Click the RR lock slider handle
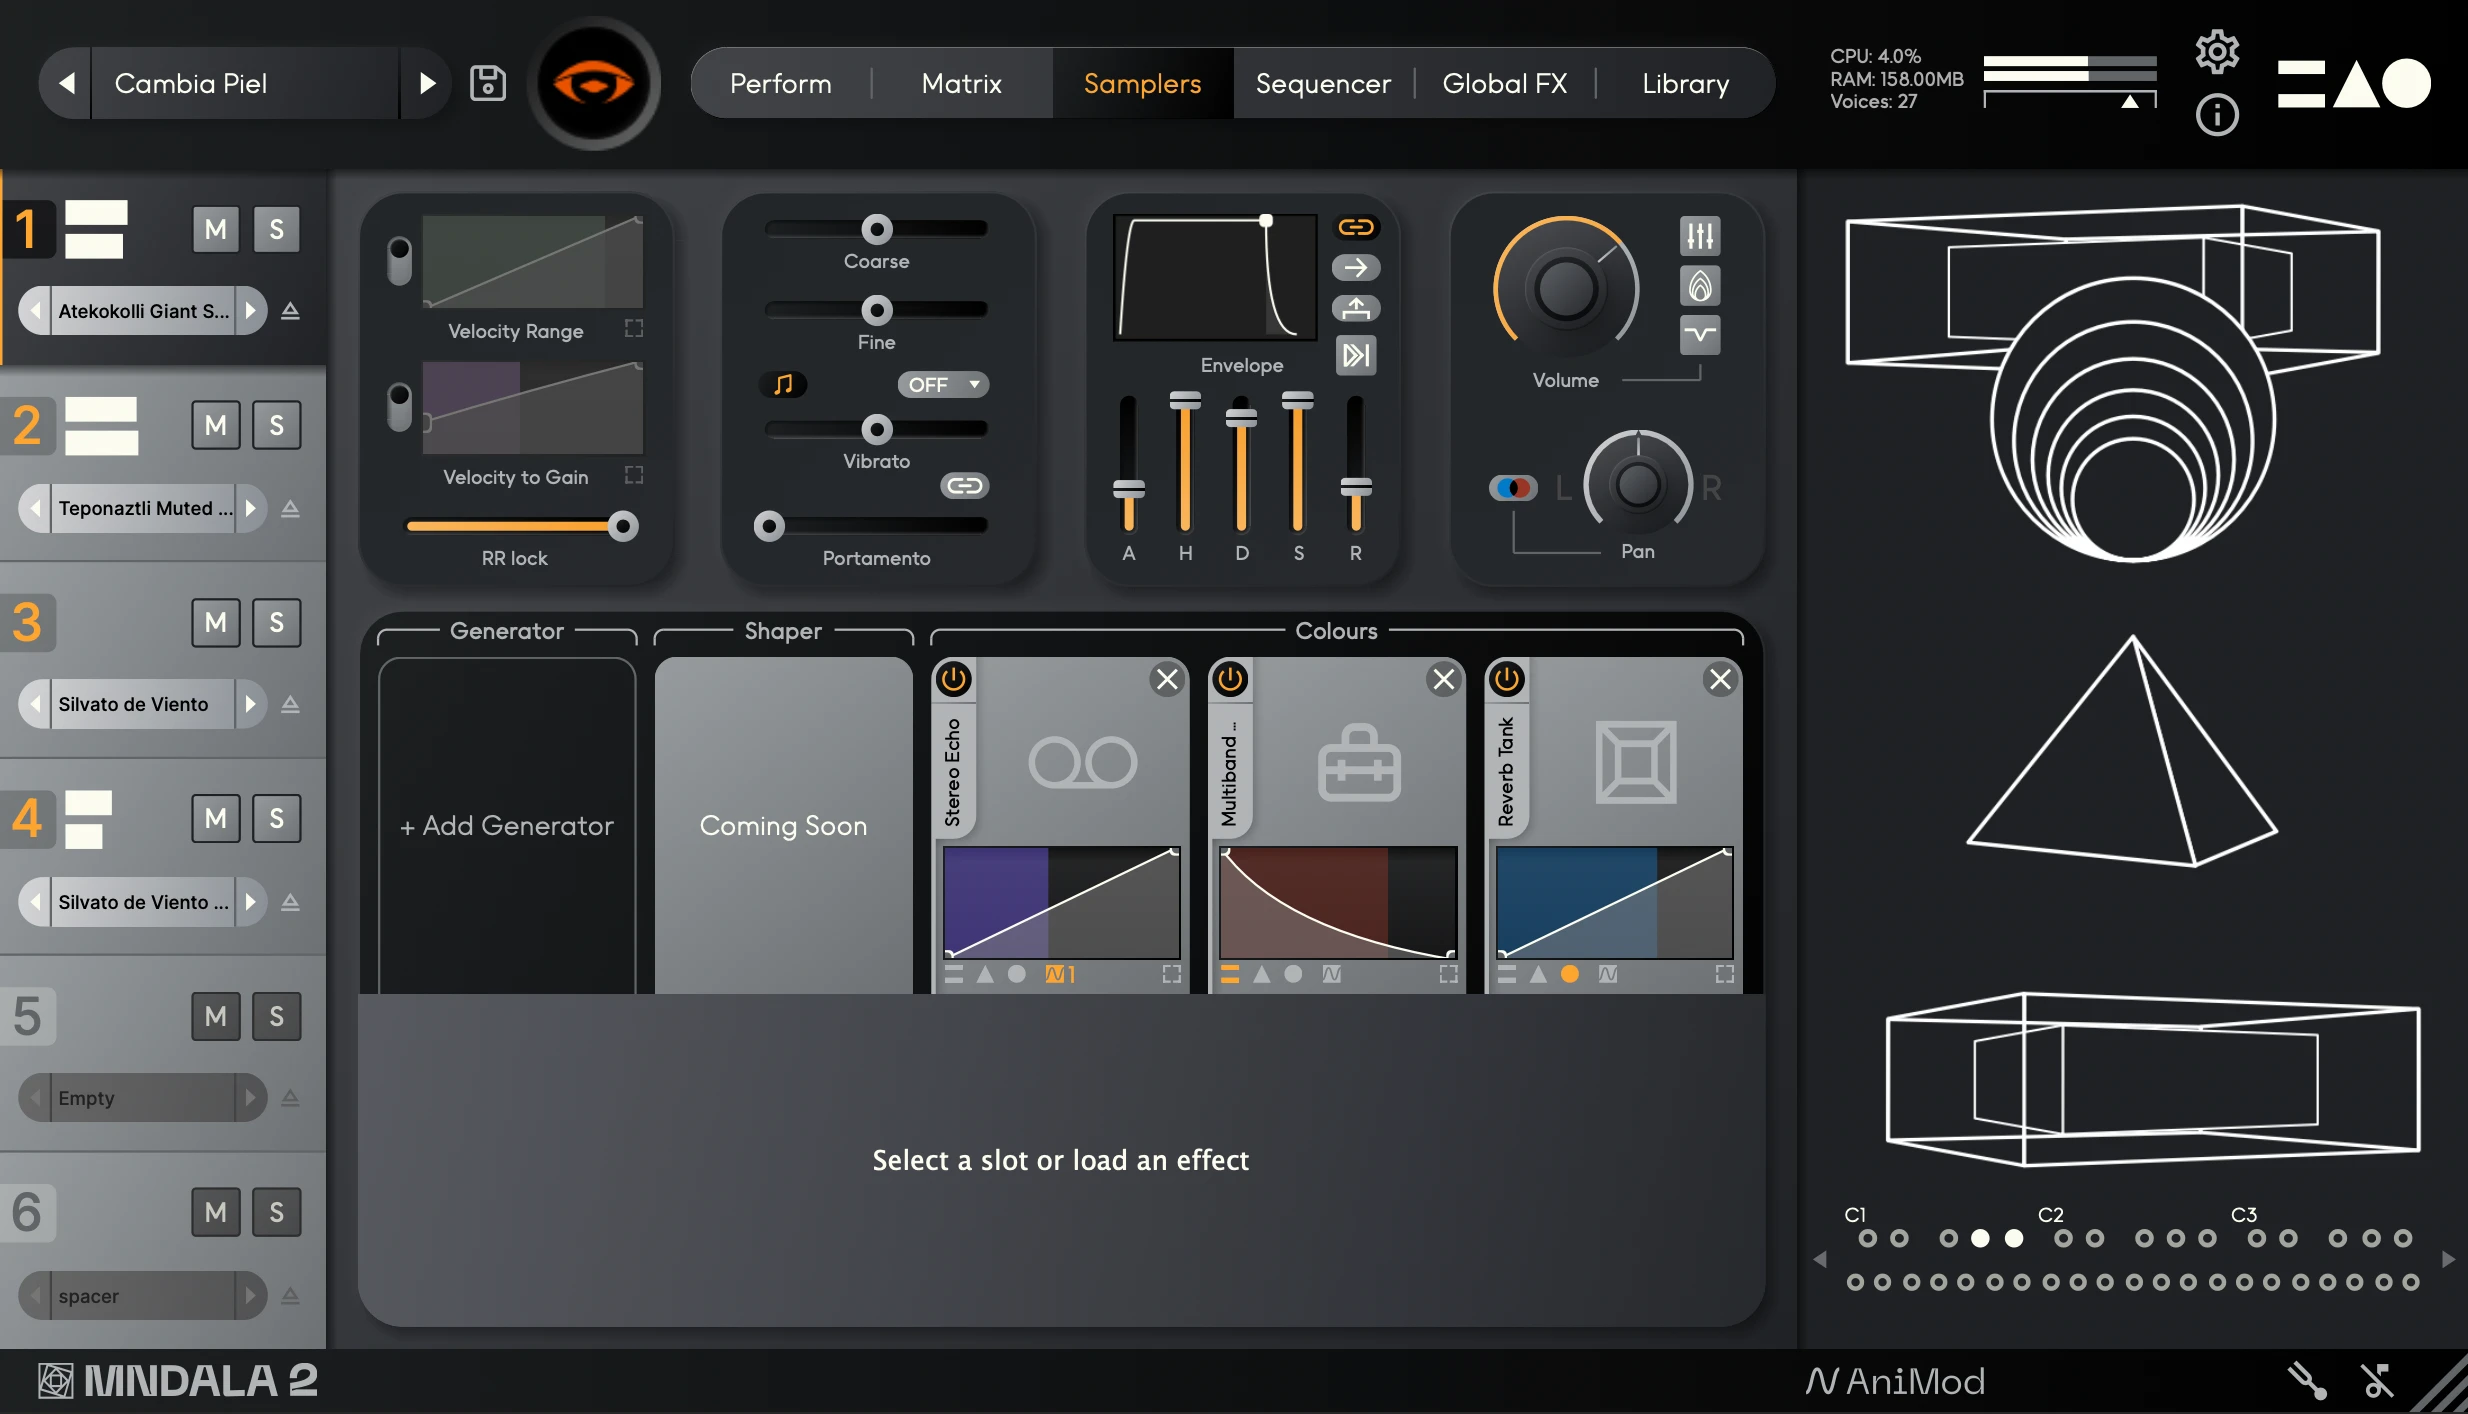 (x=623, y=526)
